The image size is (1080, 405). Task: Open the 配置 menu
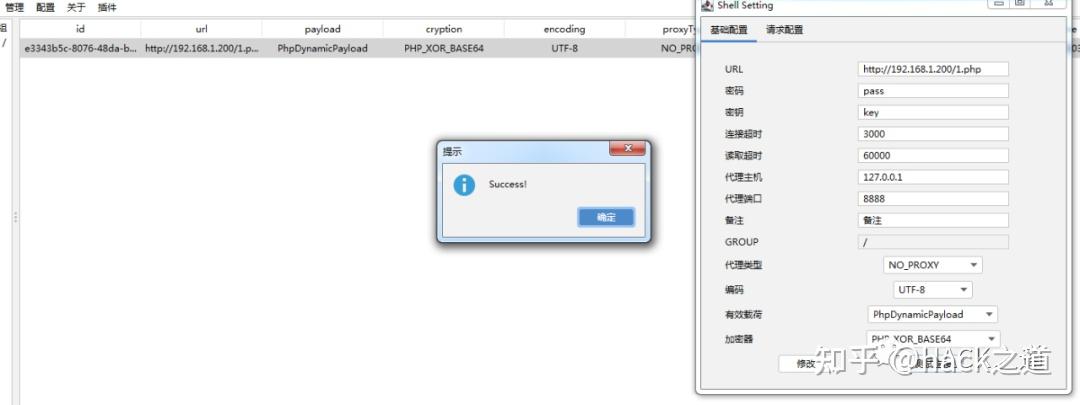click(x=45, y=8)
